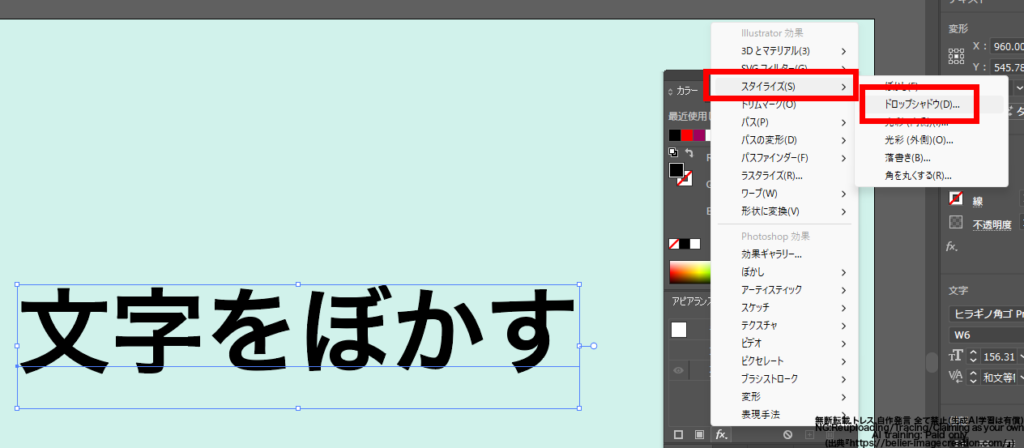Click the fx add-effect button in Appearance panel
This screenshot has width=1024, height=448.
pyautogui.click(x=722, y=434)
